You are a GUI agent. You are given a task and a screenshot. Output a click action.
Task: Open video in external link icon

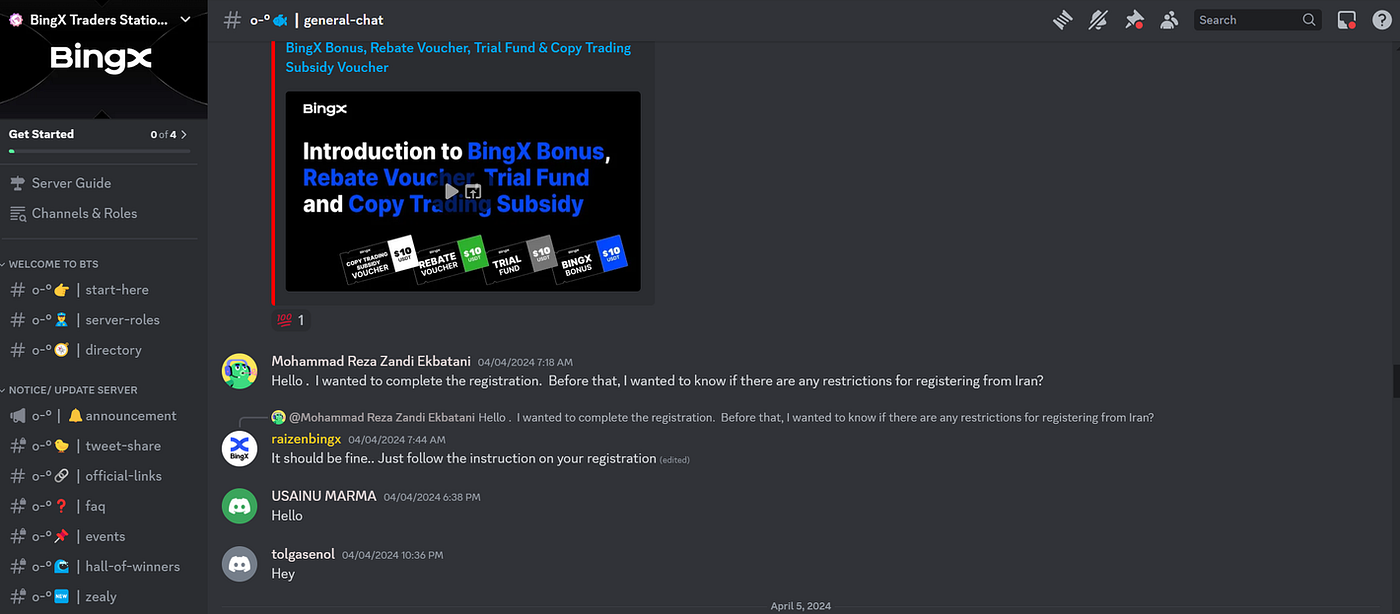(x=473, y=191)
